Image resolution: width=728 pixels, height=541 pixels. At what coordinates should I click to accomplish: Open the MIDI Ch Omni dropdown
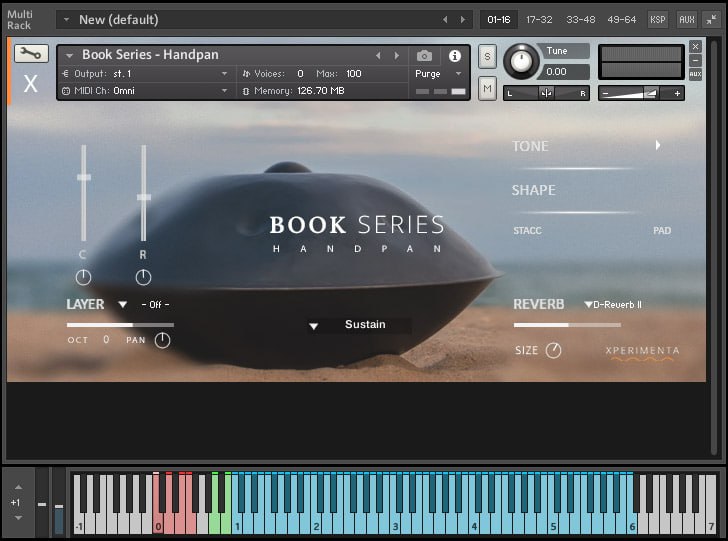pyautogui.click(x=224, y=91)
